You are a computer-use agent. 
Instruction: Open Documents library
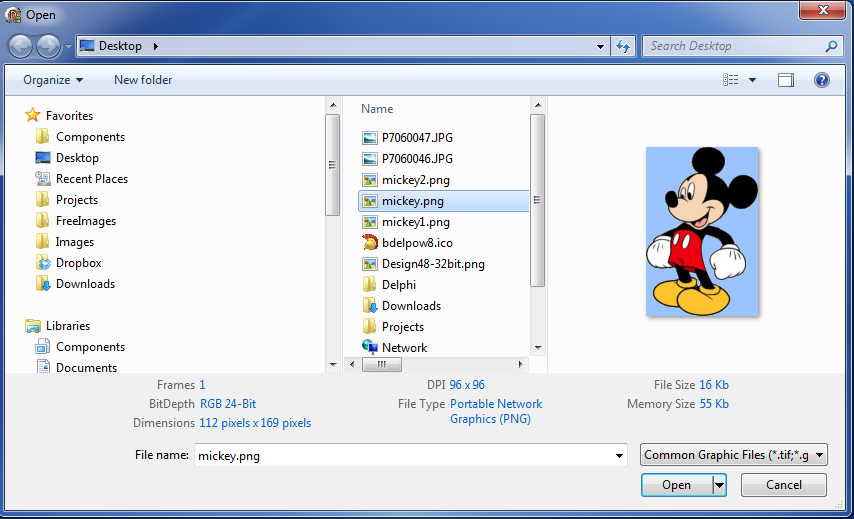[x=76, y=368]
